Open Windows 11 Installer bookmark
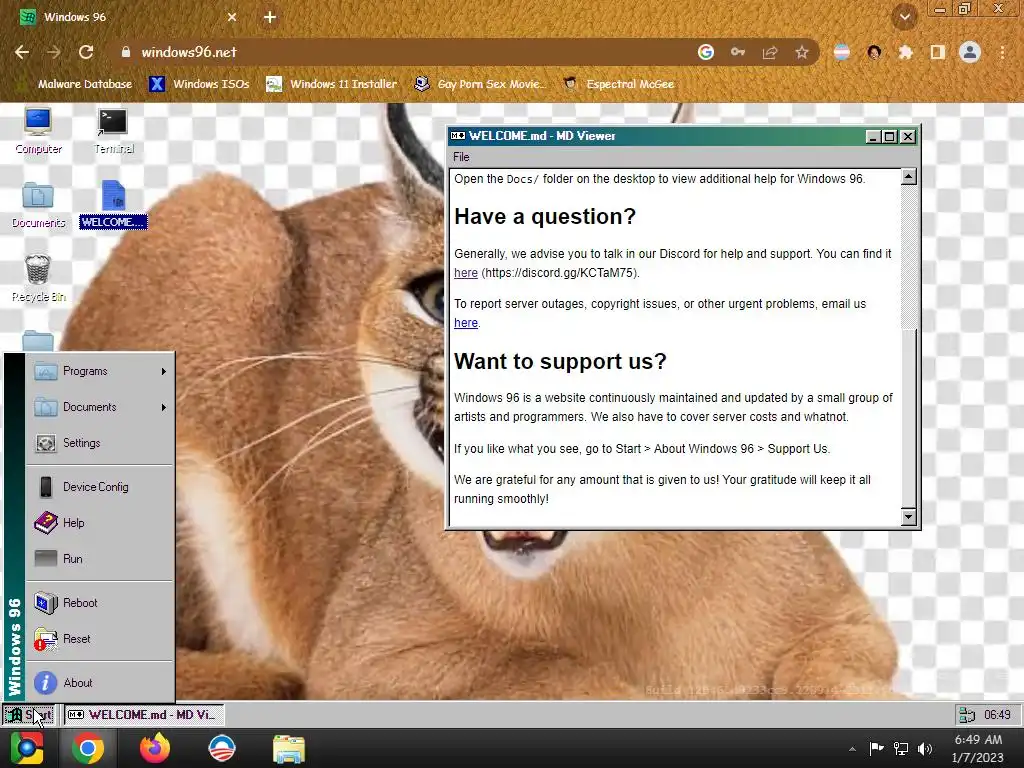The width and height of the screenshot is (1024, 768). [332, 84]
